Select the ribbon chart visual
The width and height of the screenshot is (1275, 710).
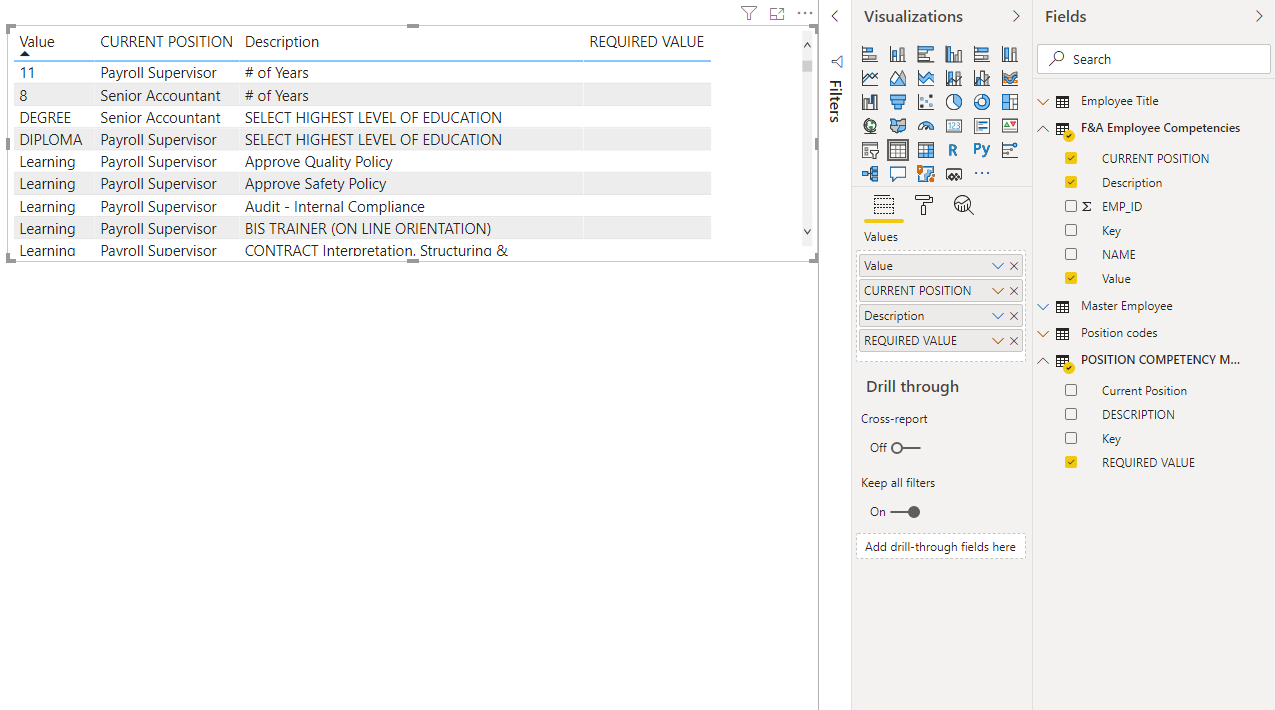tap(1010, 78)
